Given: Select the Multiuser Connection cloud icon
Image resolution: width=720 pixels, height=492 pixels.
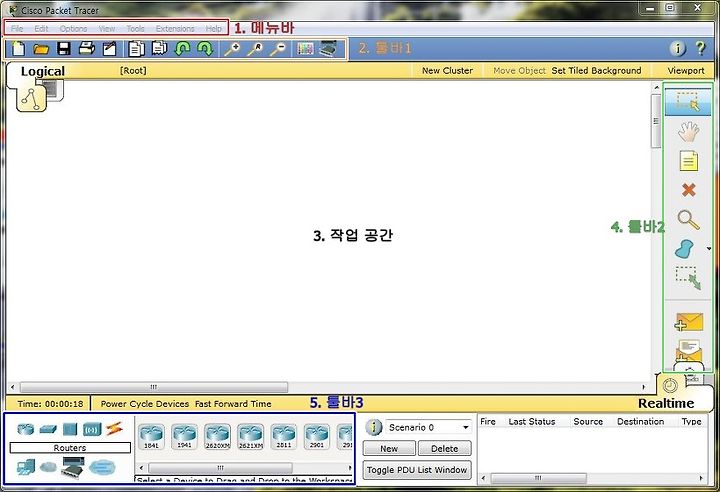Looking at the screenshot, I should tap(102, 467).
